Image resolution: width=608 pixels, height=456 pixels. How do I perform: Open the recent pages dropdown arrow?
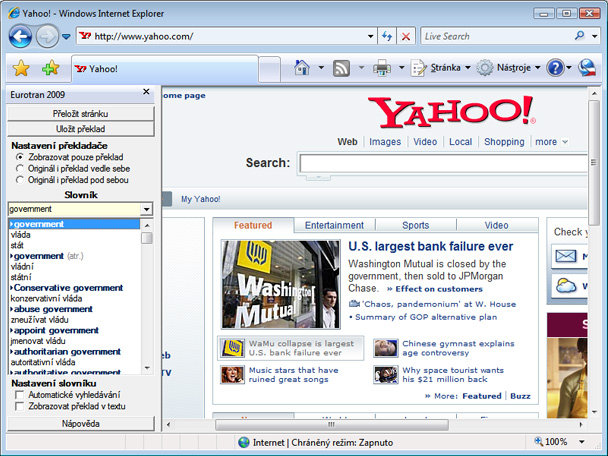66,37
